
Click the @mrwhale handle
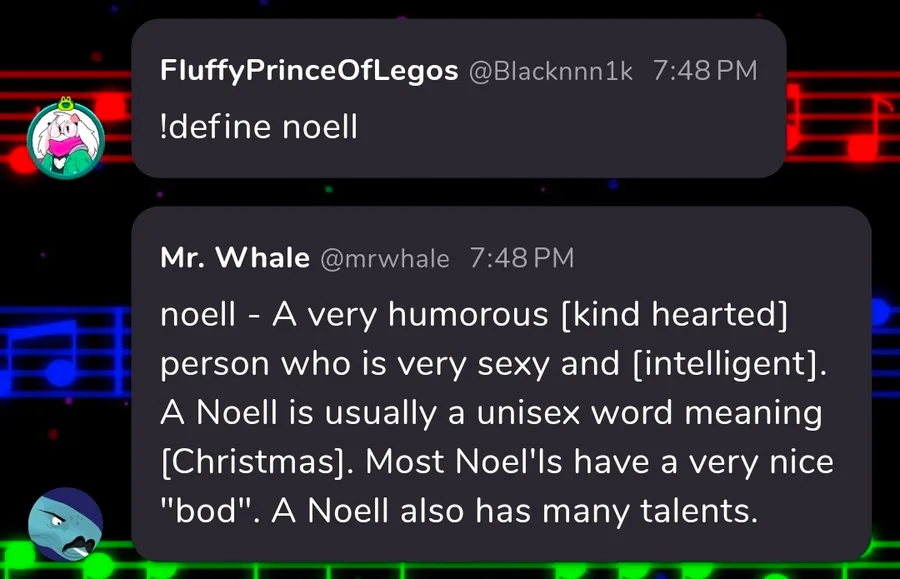click(384, 259)
